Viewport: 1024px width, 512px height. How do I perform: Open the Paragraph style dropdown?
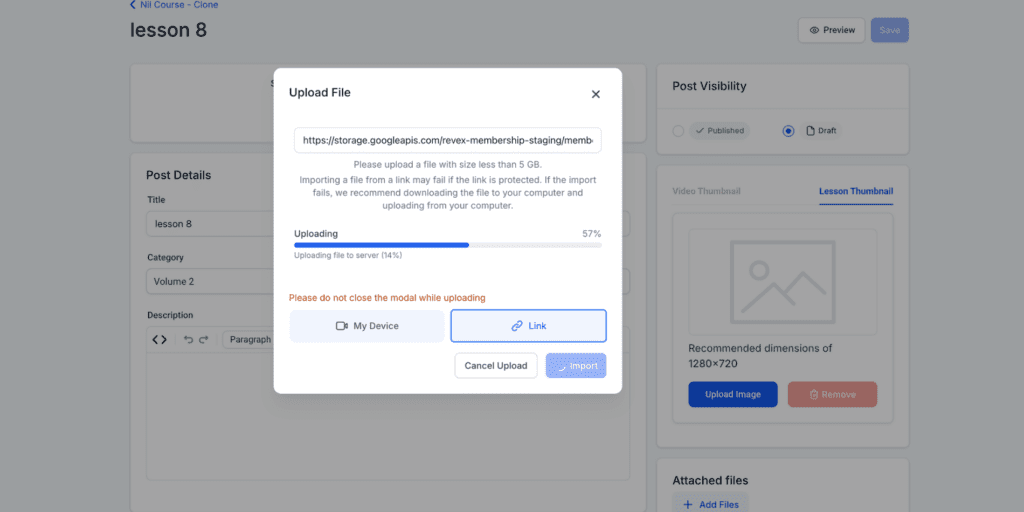coord(250,340)
